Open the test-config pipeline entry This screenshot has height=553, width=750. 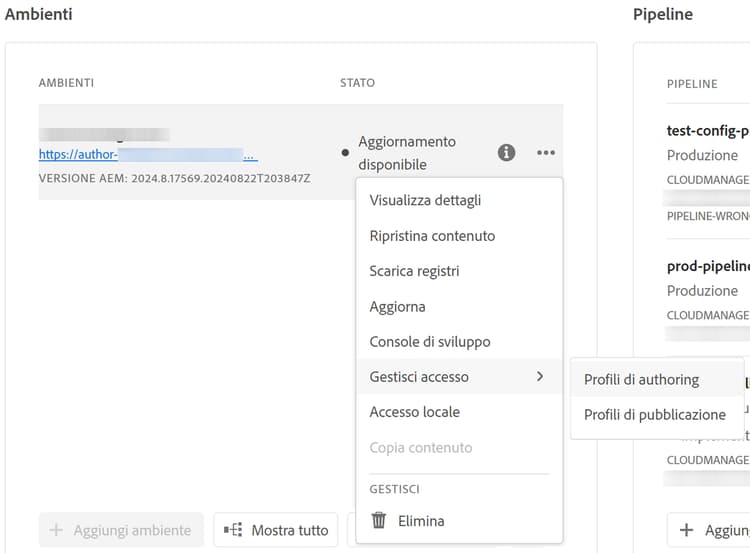tap(708, 131)
